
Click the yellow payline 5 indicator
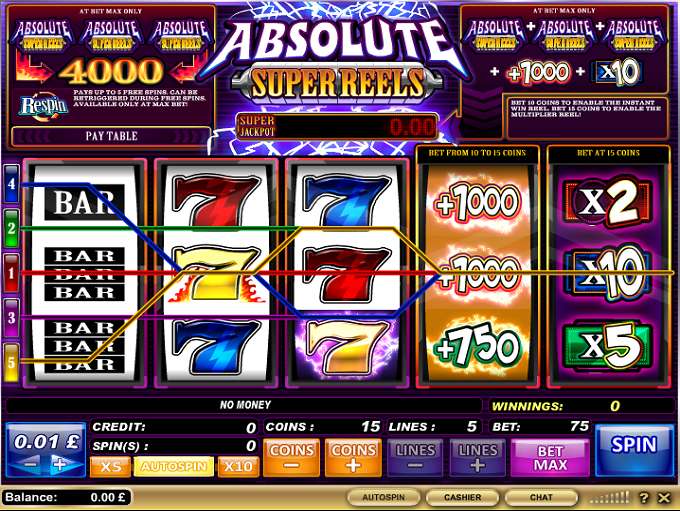11,363
